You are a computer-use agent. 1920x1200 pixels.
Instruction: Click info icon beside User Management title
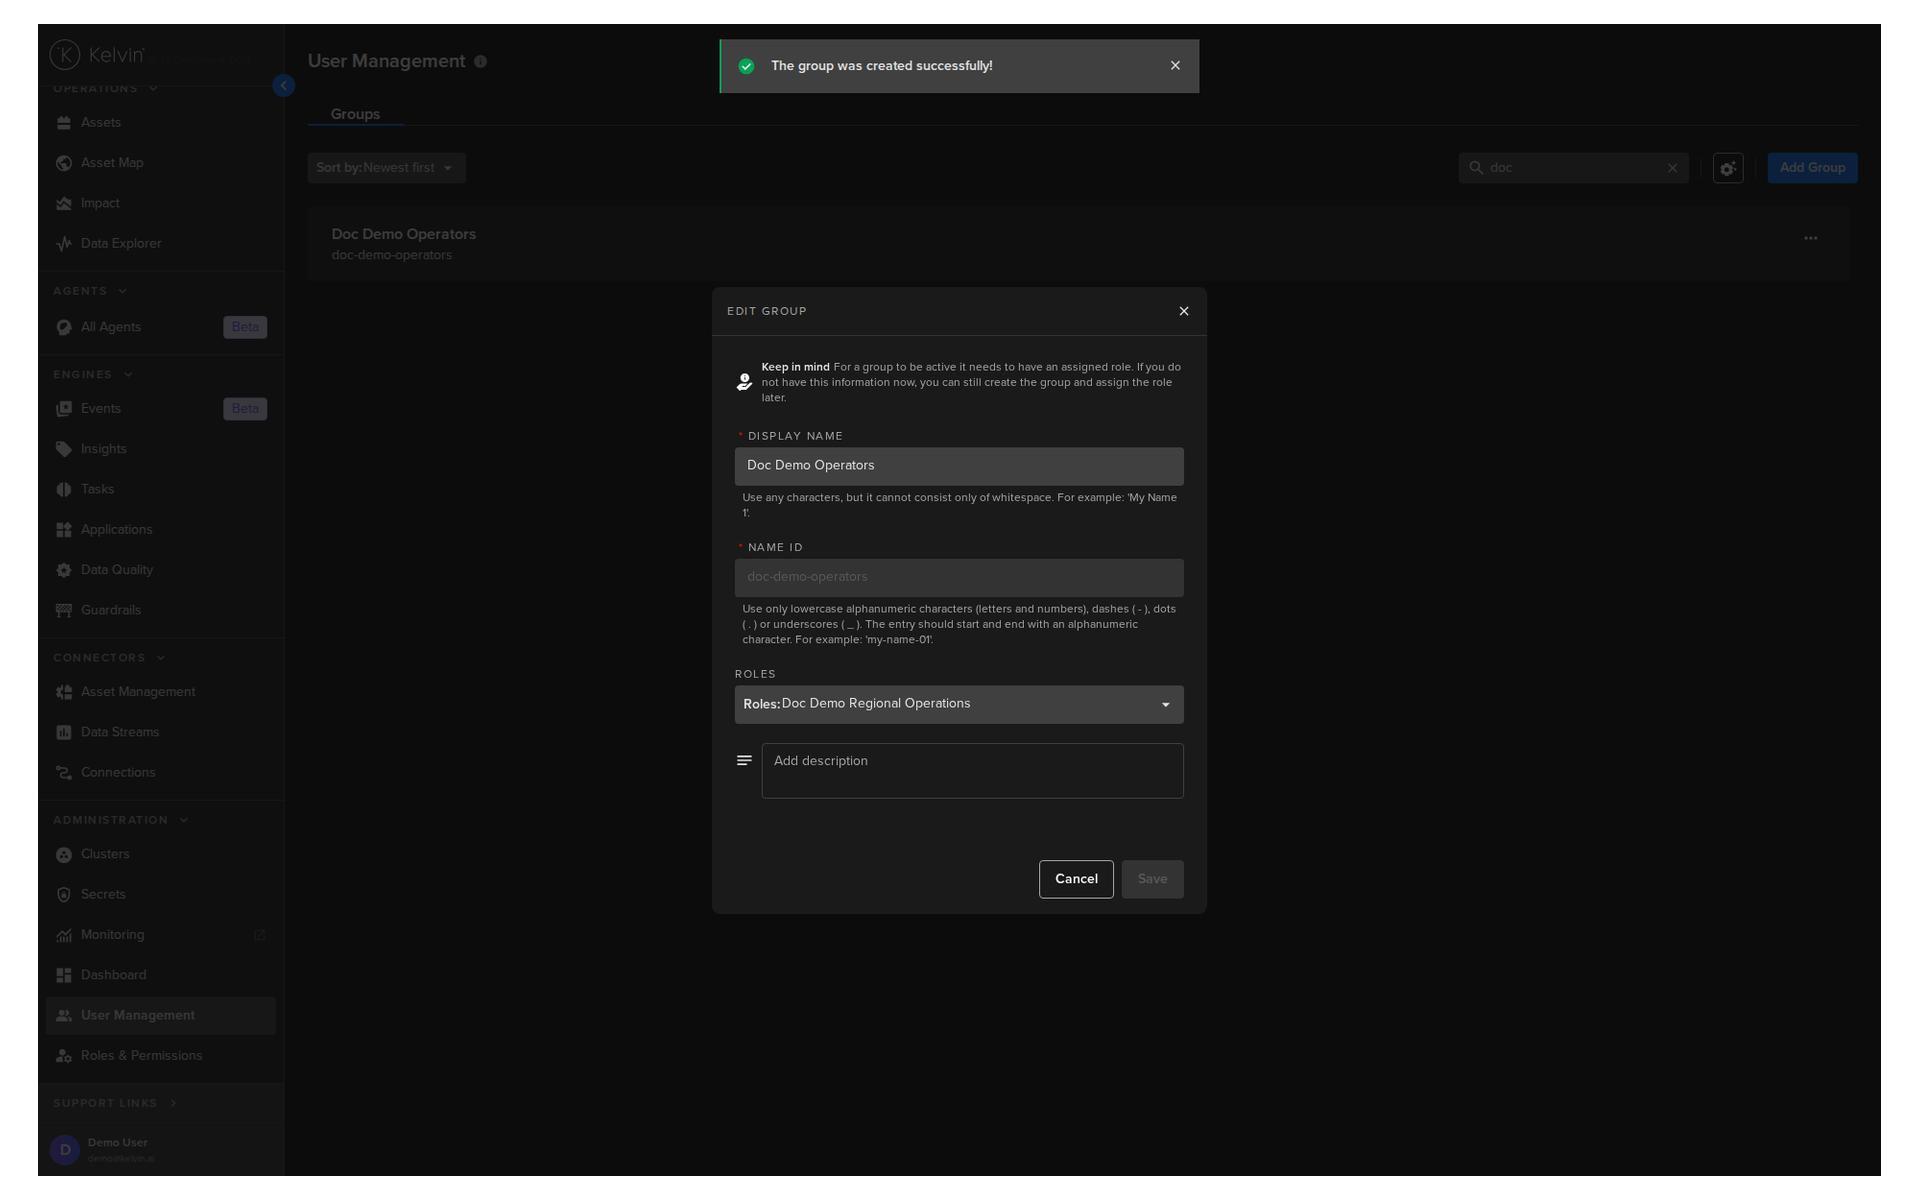(481, 62)
